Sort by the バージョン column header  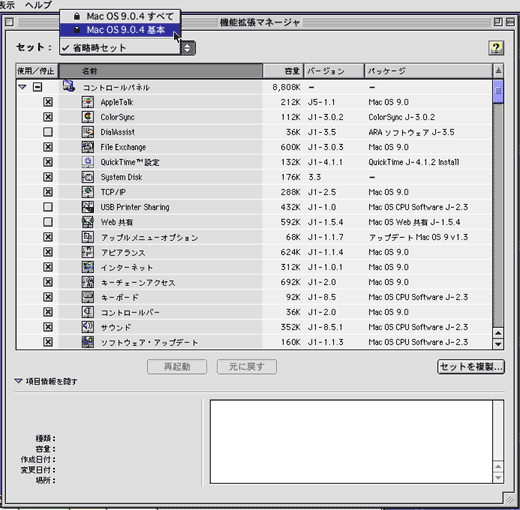(x=334, y=71)
